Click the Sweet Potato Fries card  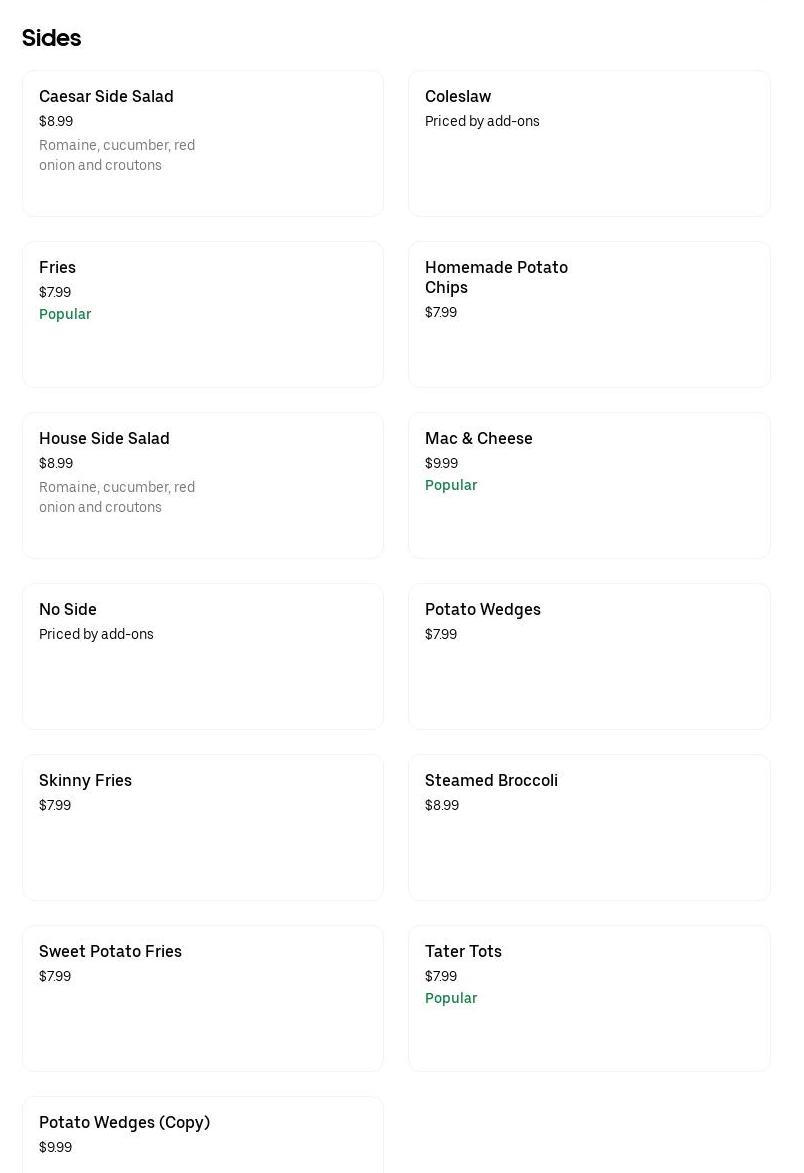202,998
